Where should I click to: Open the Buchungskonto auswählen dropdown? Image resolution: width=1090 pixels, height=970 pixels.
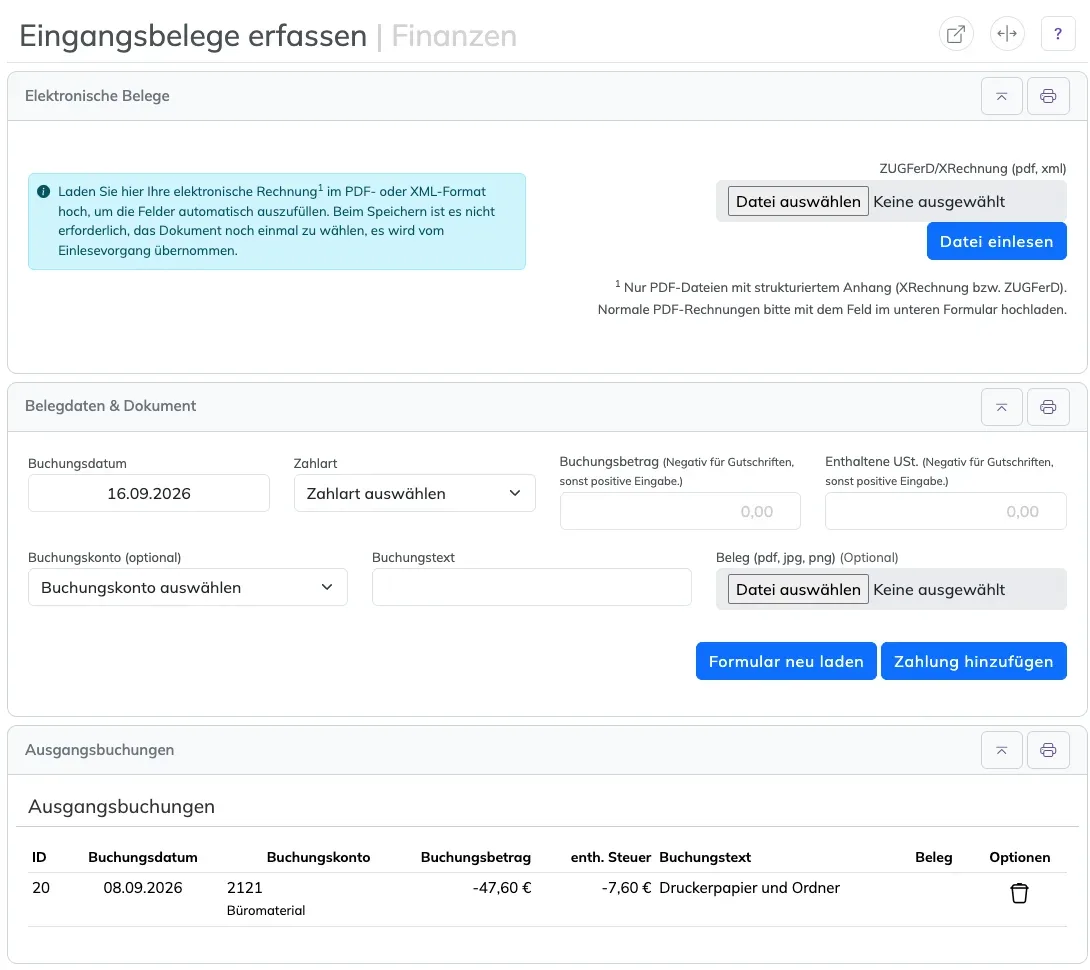point(188,587)
